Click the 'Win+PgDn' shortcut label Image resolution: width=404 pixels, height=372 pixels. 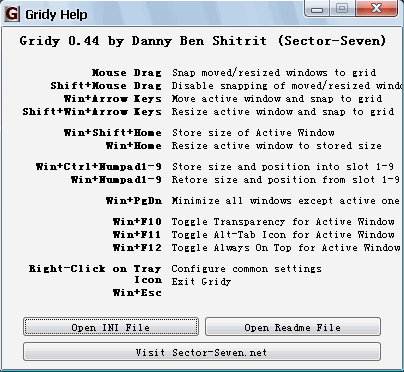point(134,201)
